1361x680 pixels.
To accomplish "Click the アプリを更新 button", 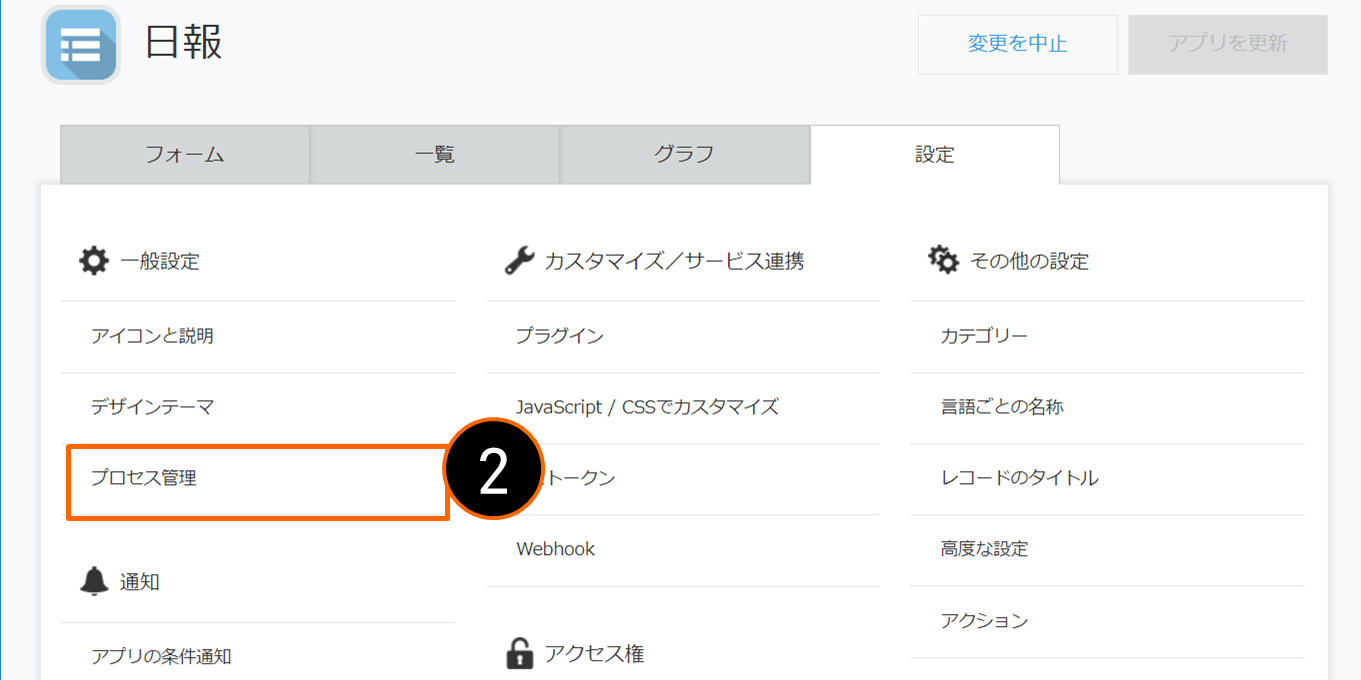I will tap(1227, 44).
